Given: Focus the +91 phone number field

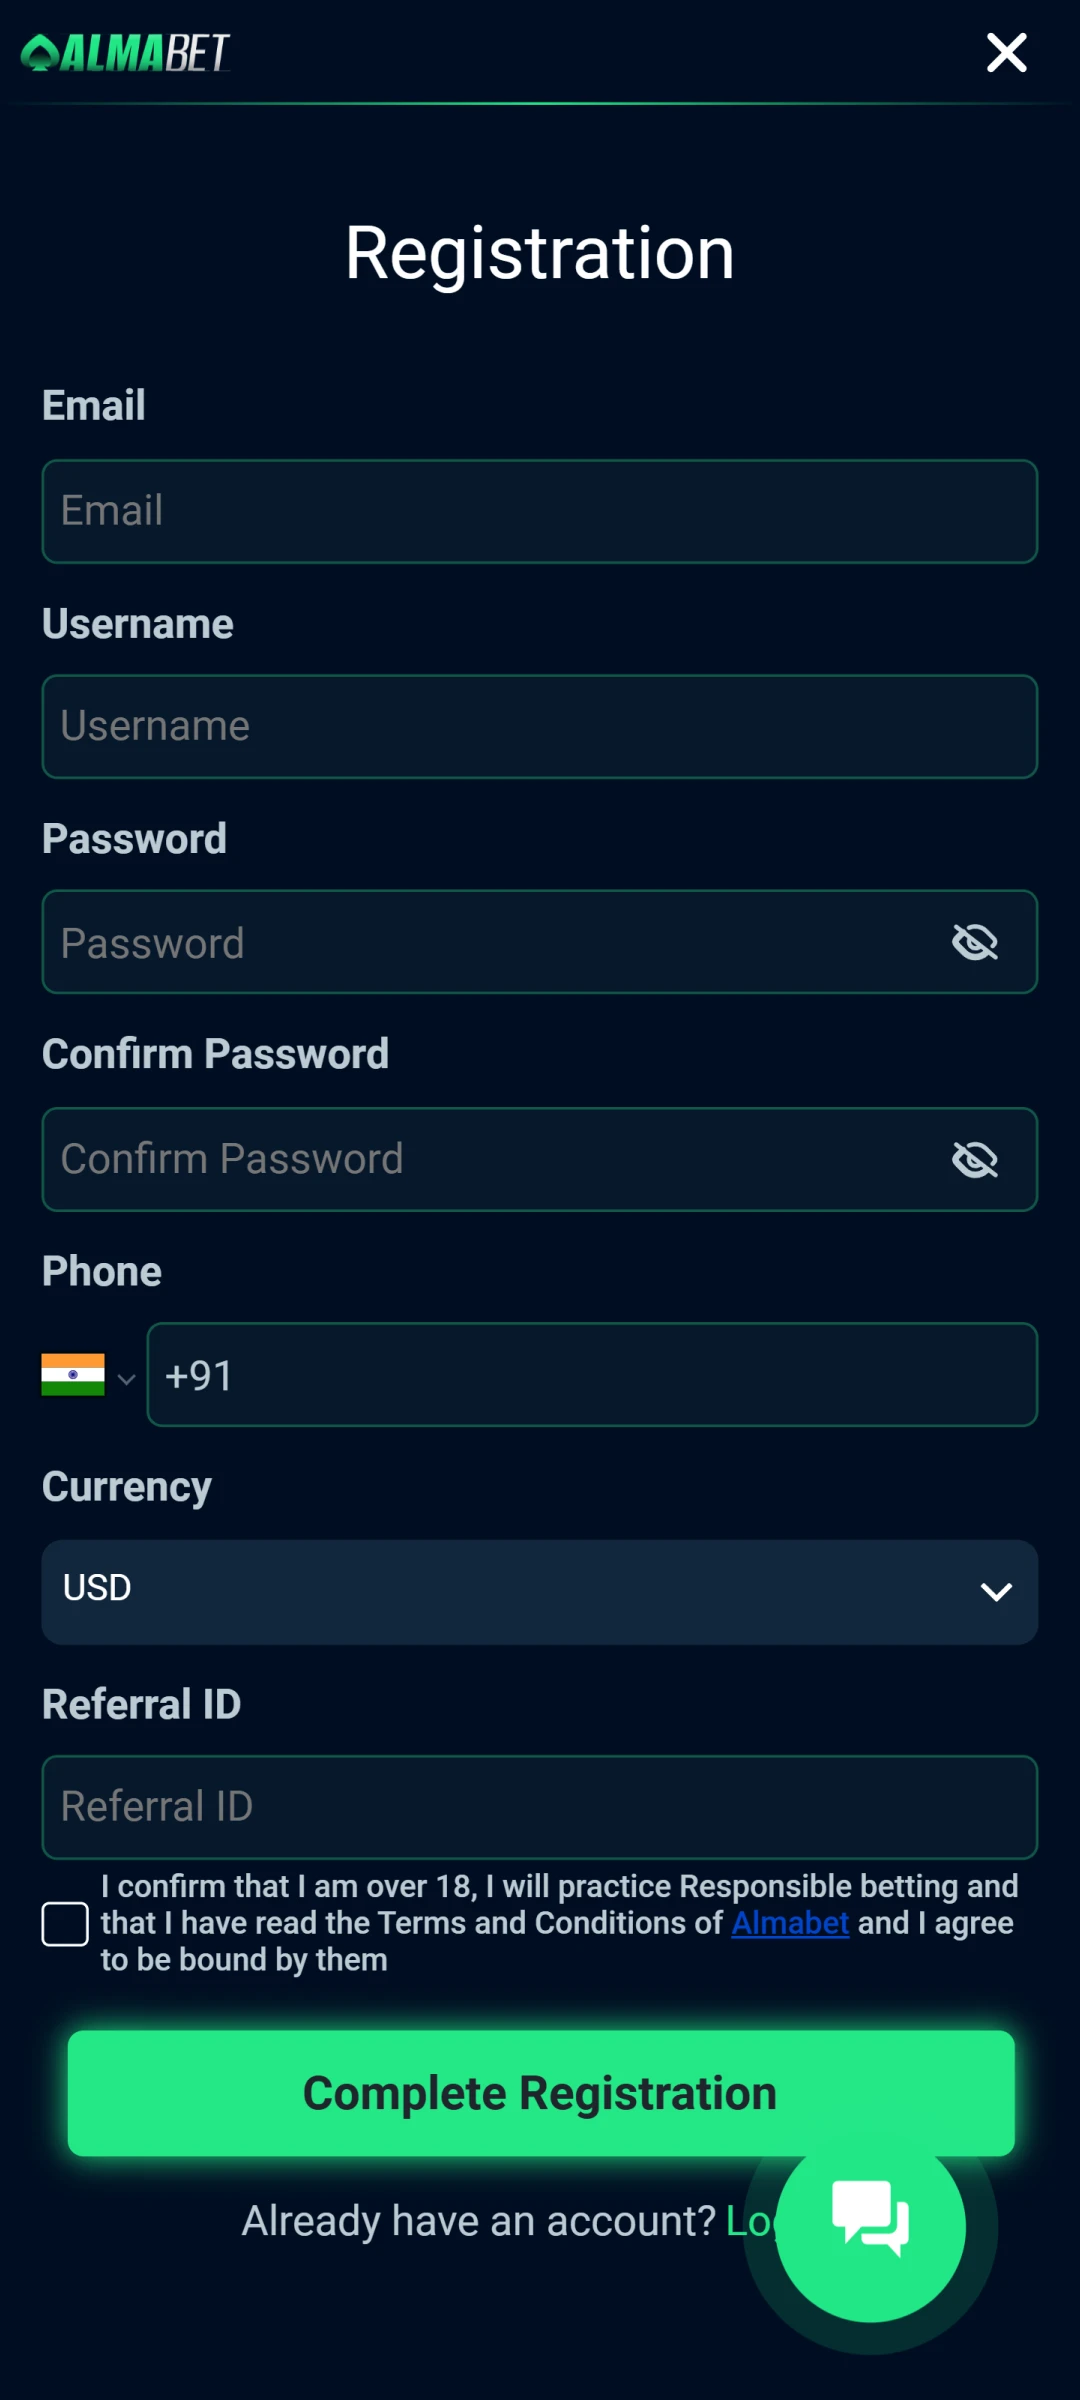Looking at the screenshot, I should pos(592,1375).
